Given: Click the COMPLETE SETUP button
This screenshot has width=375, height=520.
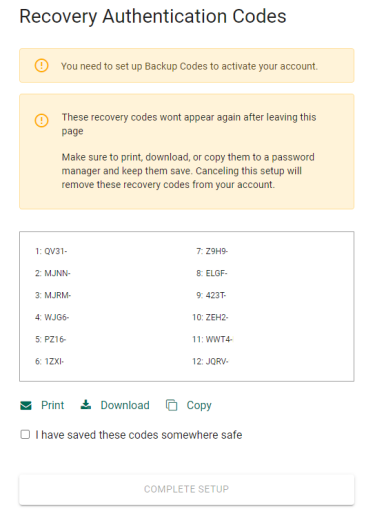Looking at the screenshot, I should pos(187,489).
